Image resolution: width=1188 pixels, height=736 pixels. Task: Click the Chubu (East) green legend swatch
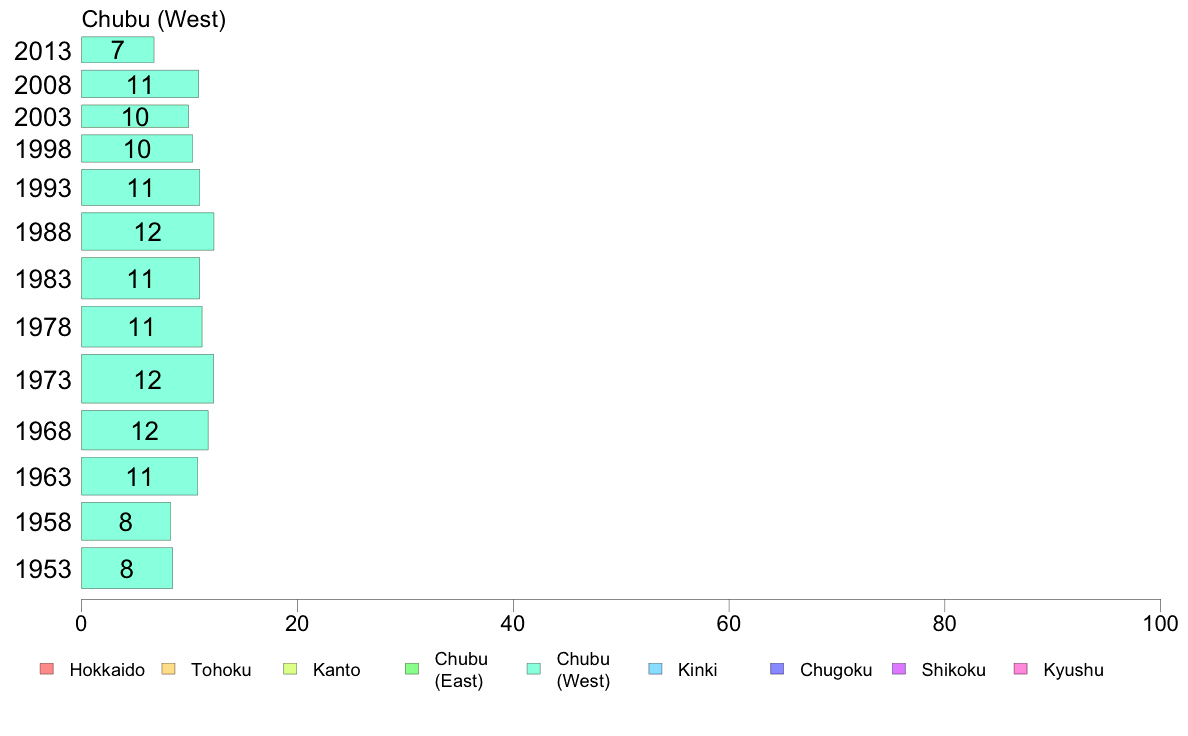[412, 669]
